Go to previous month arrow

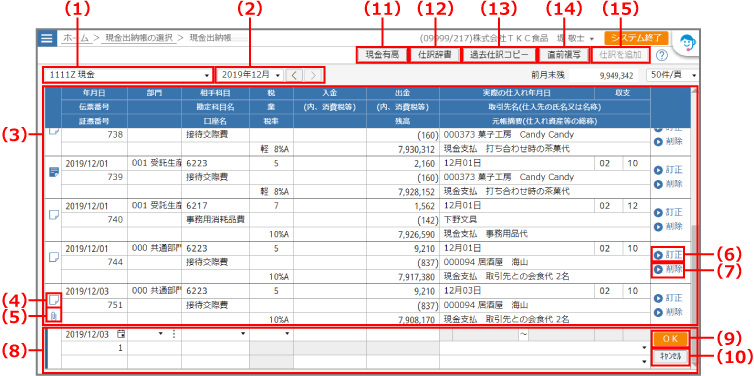(x=294, y=75)
